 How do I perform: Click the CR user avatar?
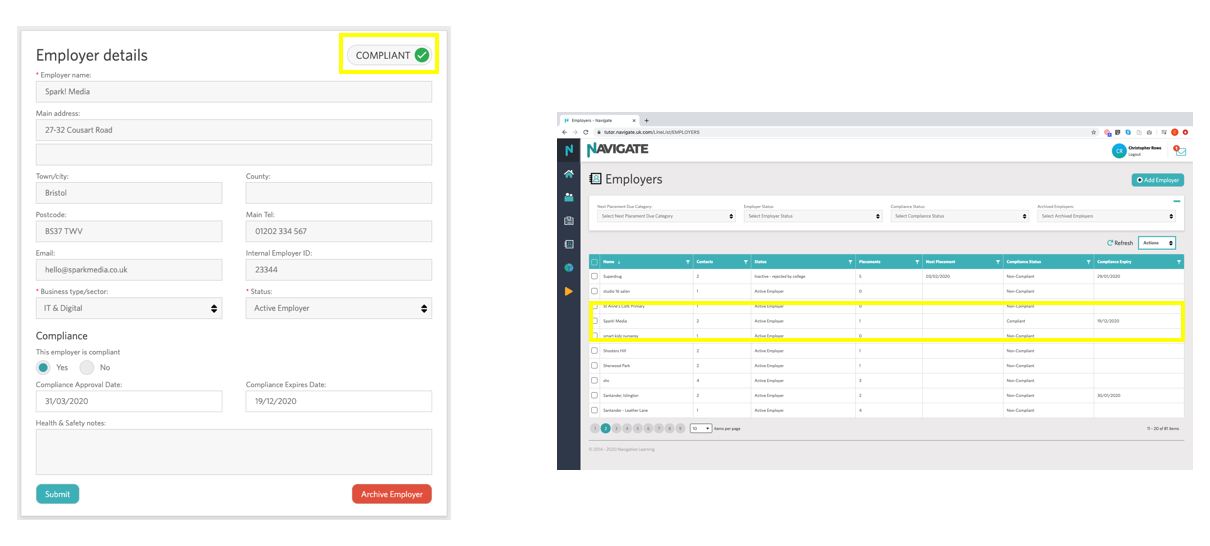click(1119, 151)
